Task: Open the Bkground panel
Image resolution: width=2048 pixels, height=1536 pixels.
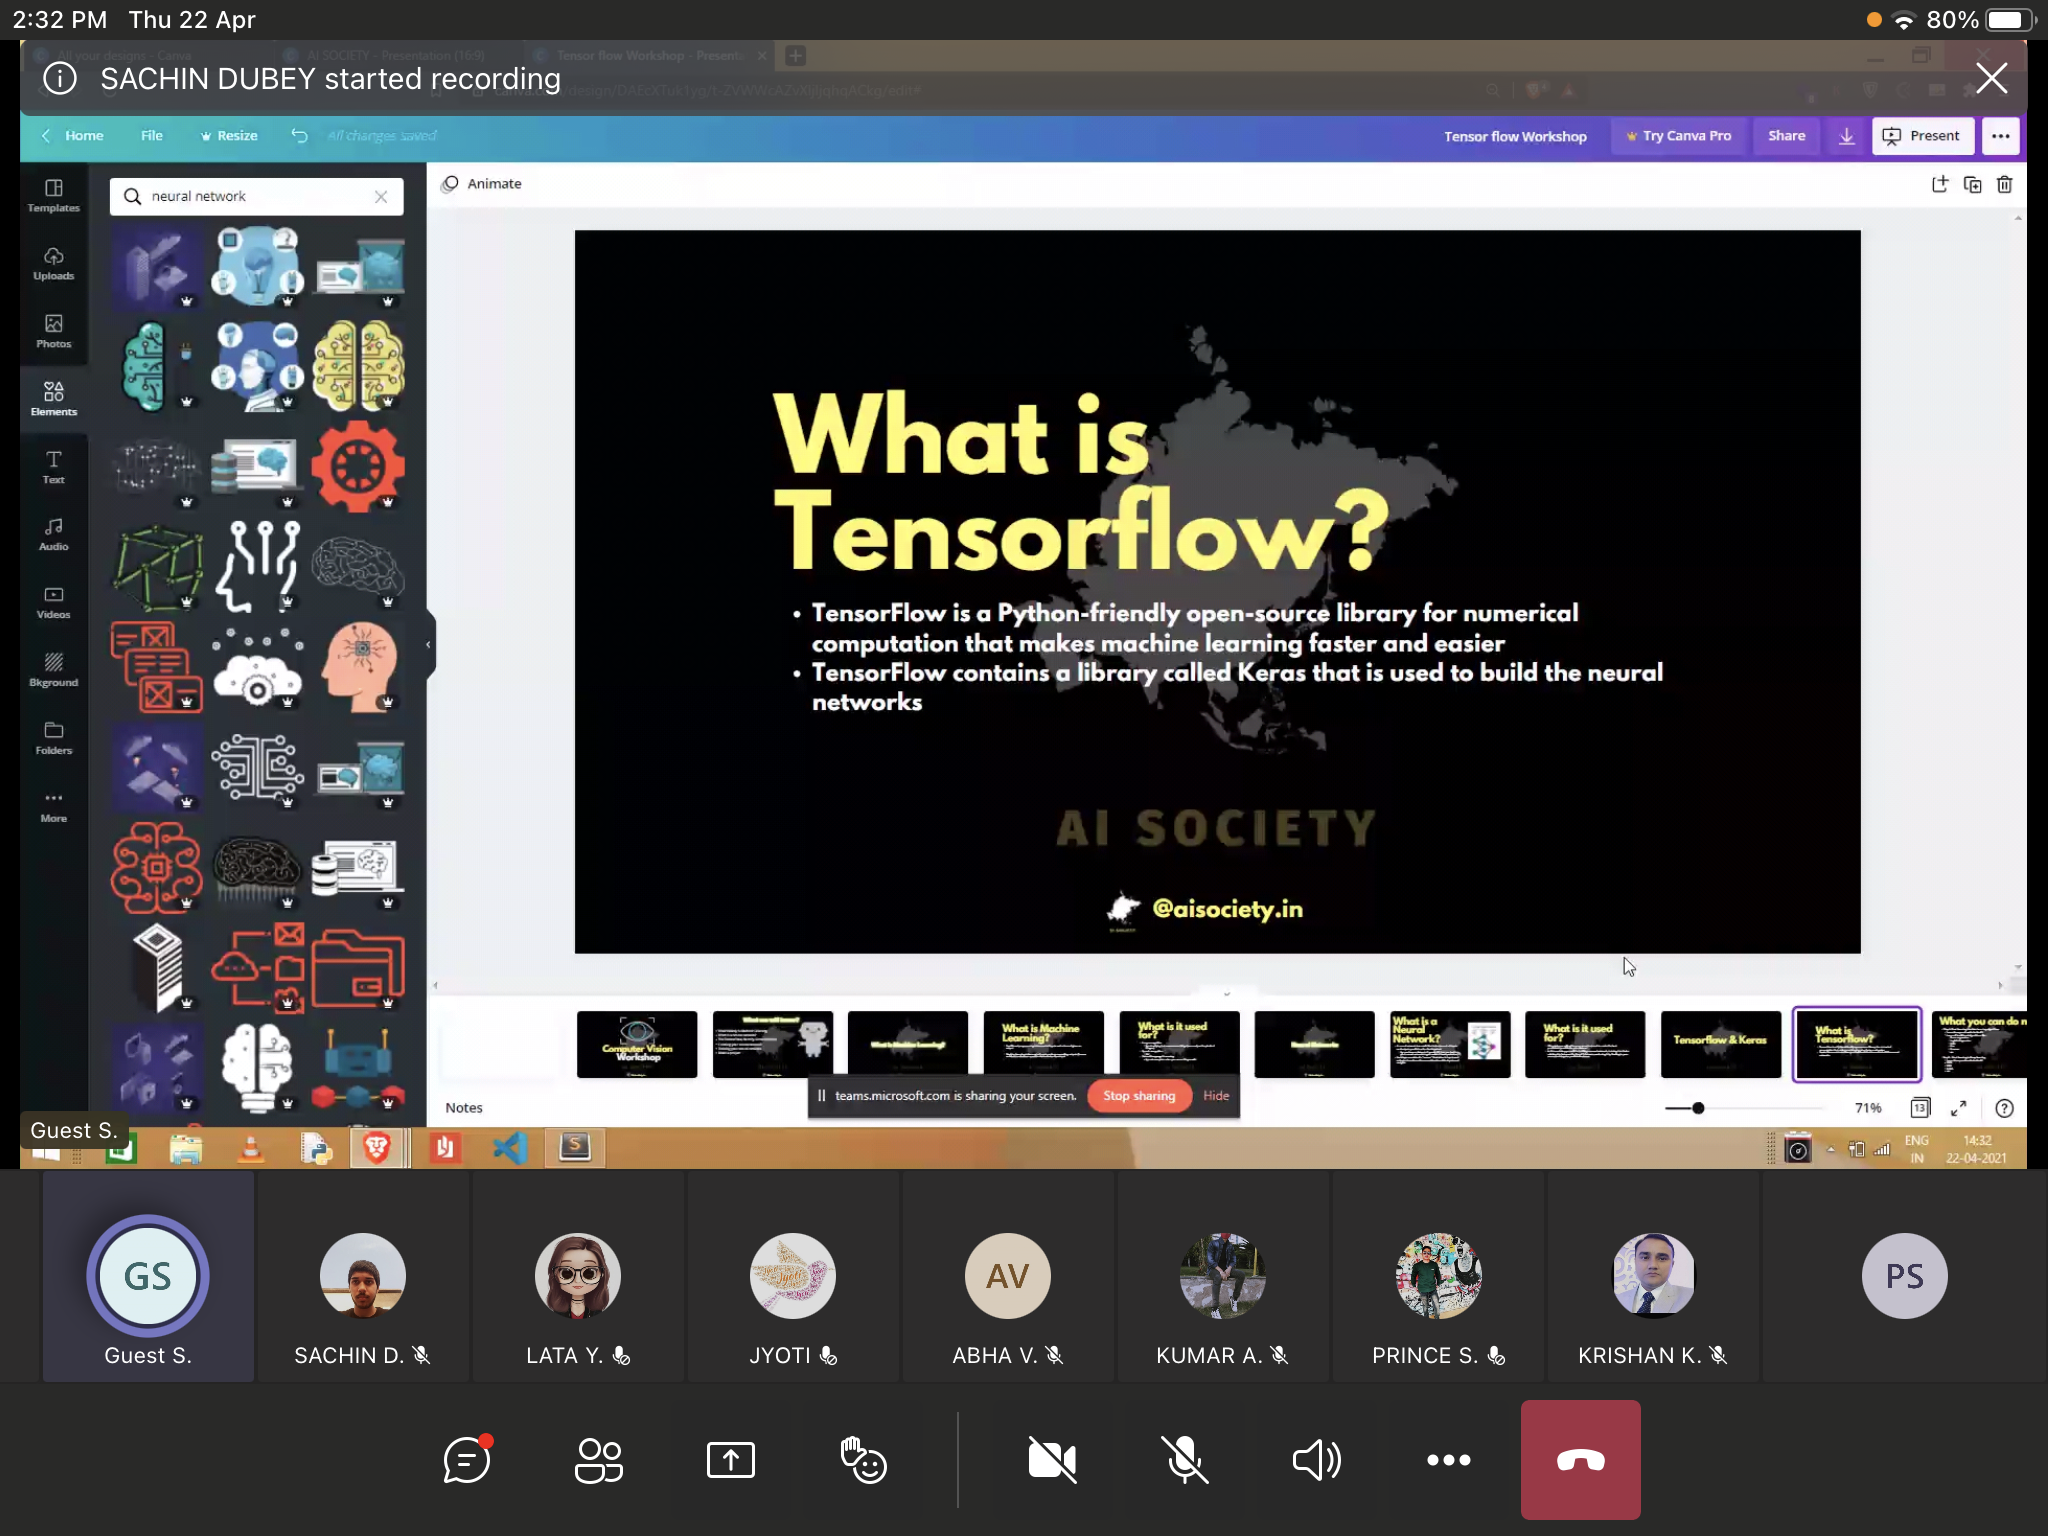Action: 54,670
